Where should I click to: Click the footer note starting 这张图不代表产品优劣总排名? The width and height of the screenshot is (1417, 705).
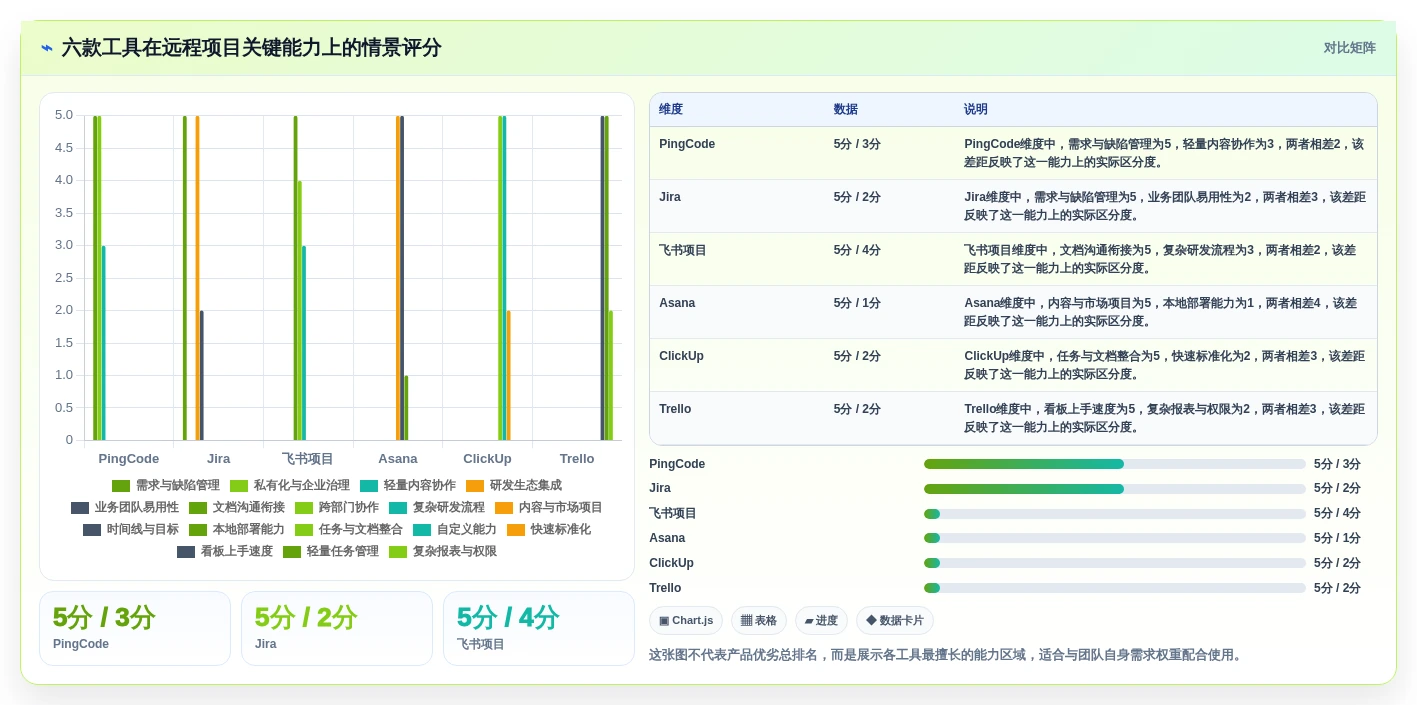(x=947, y=655)
